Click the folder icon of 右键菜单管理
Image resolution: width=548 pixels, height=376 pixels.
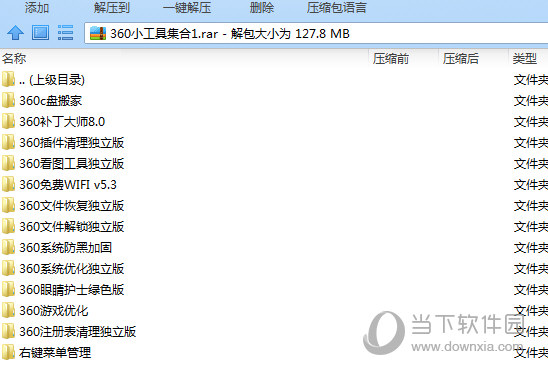point(8,352)
